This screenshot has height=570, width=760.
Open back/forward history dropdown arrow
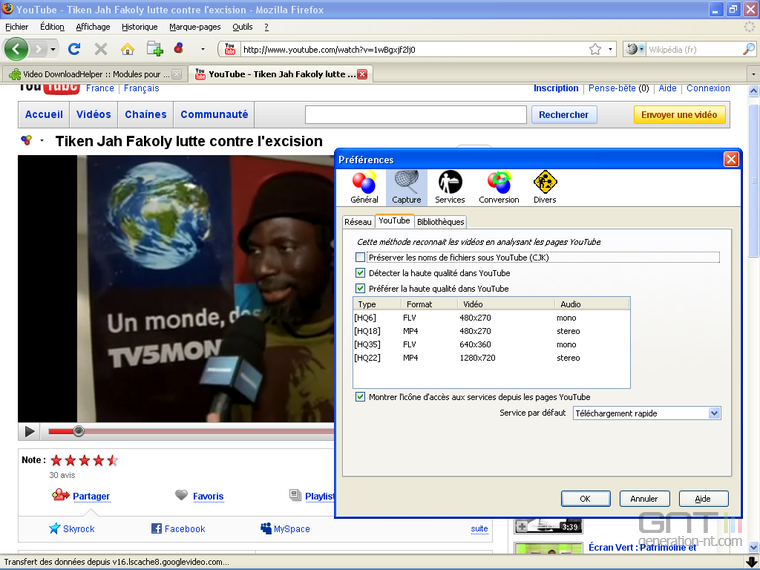coord(53,49)
